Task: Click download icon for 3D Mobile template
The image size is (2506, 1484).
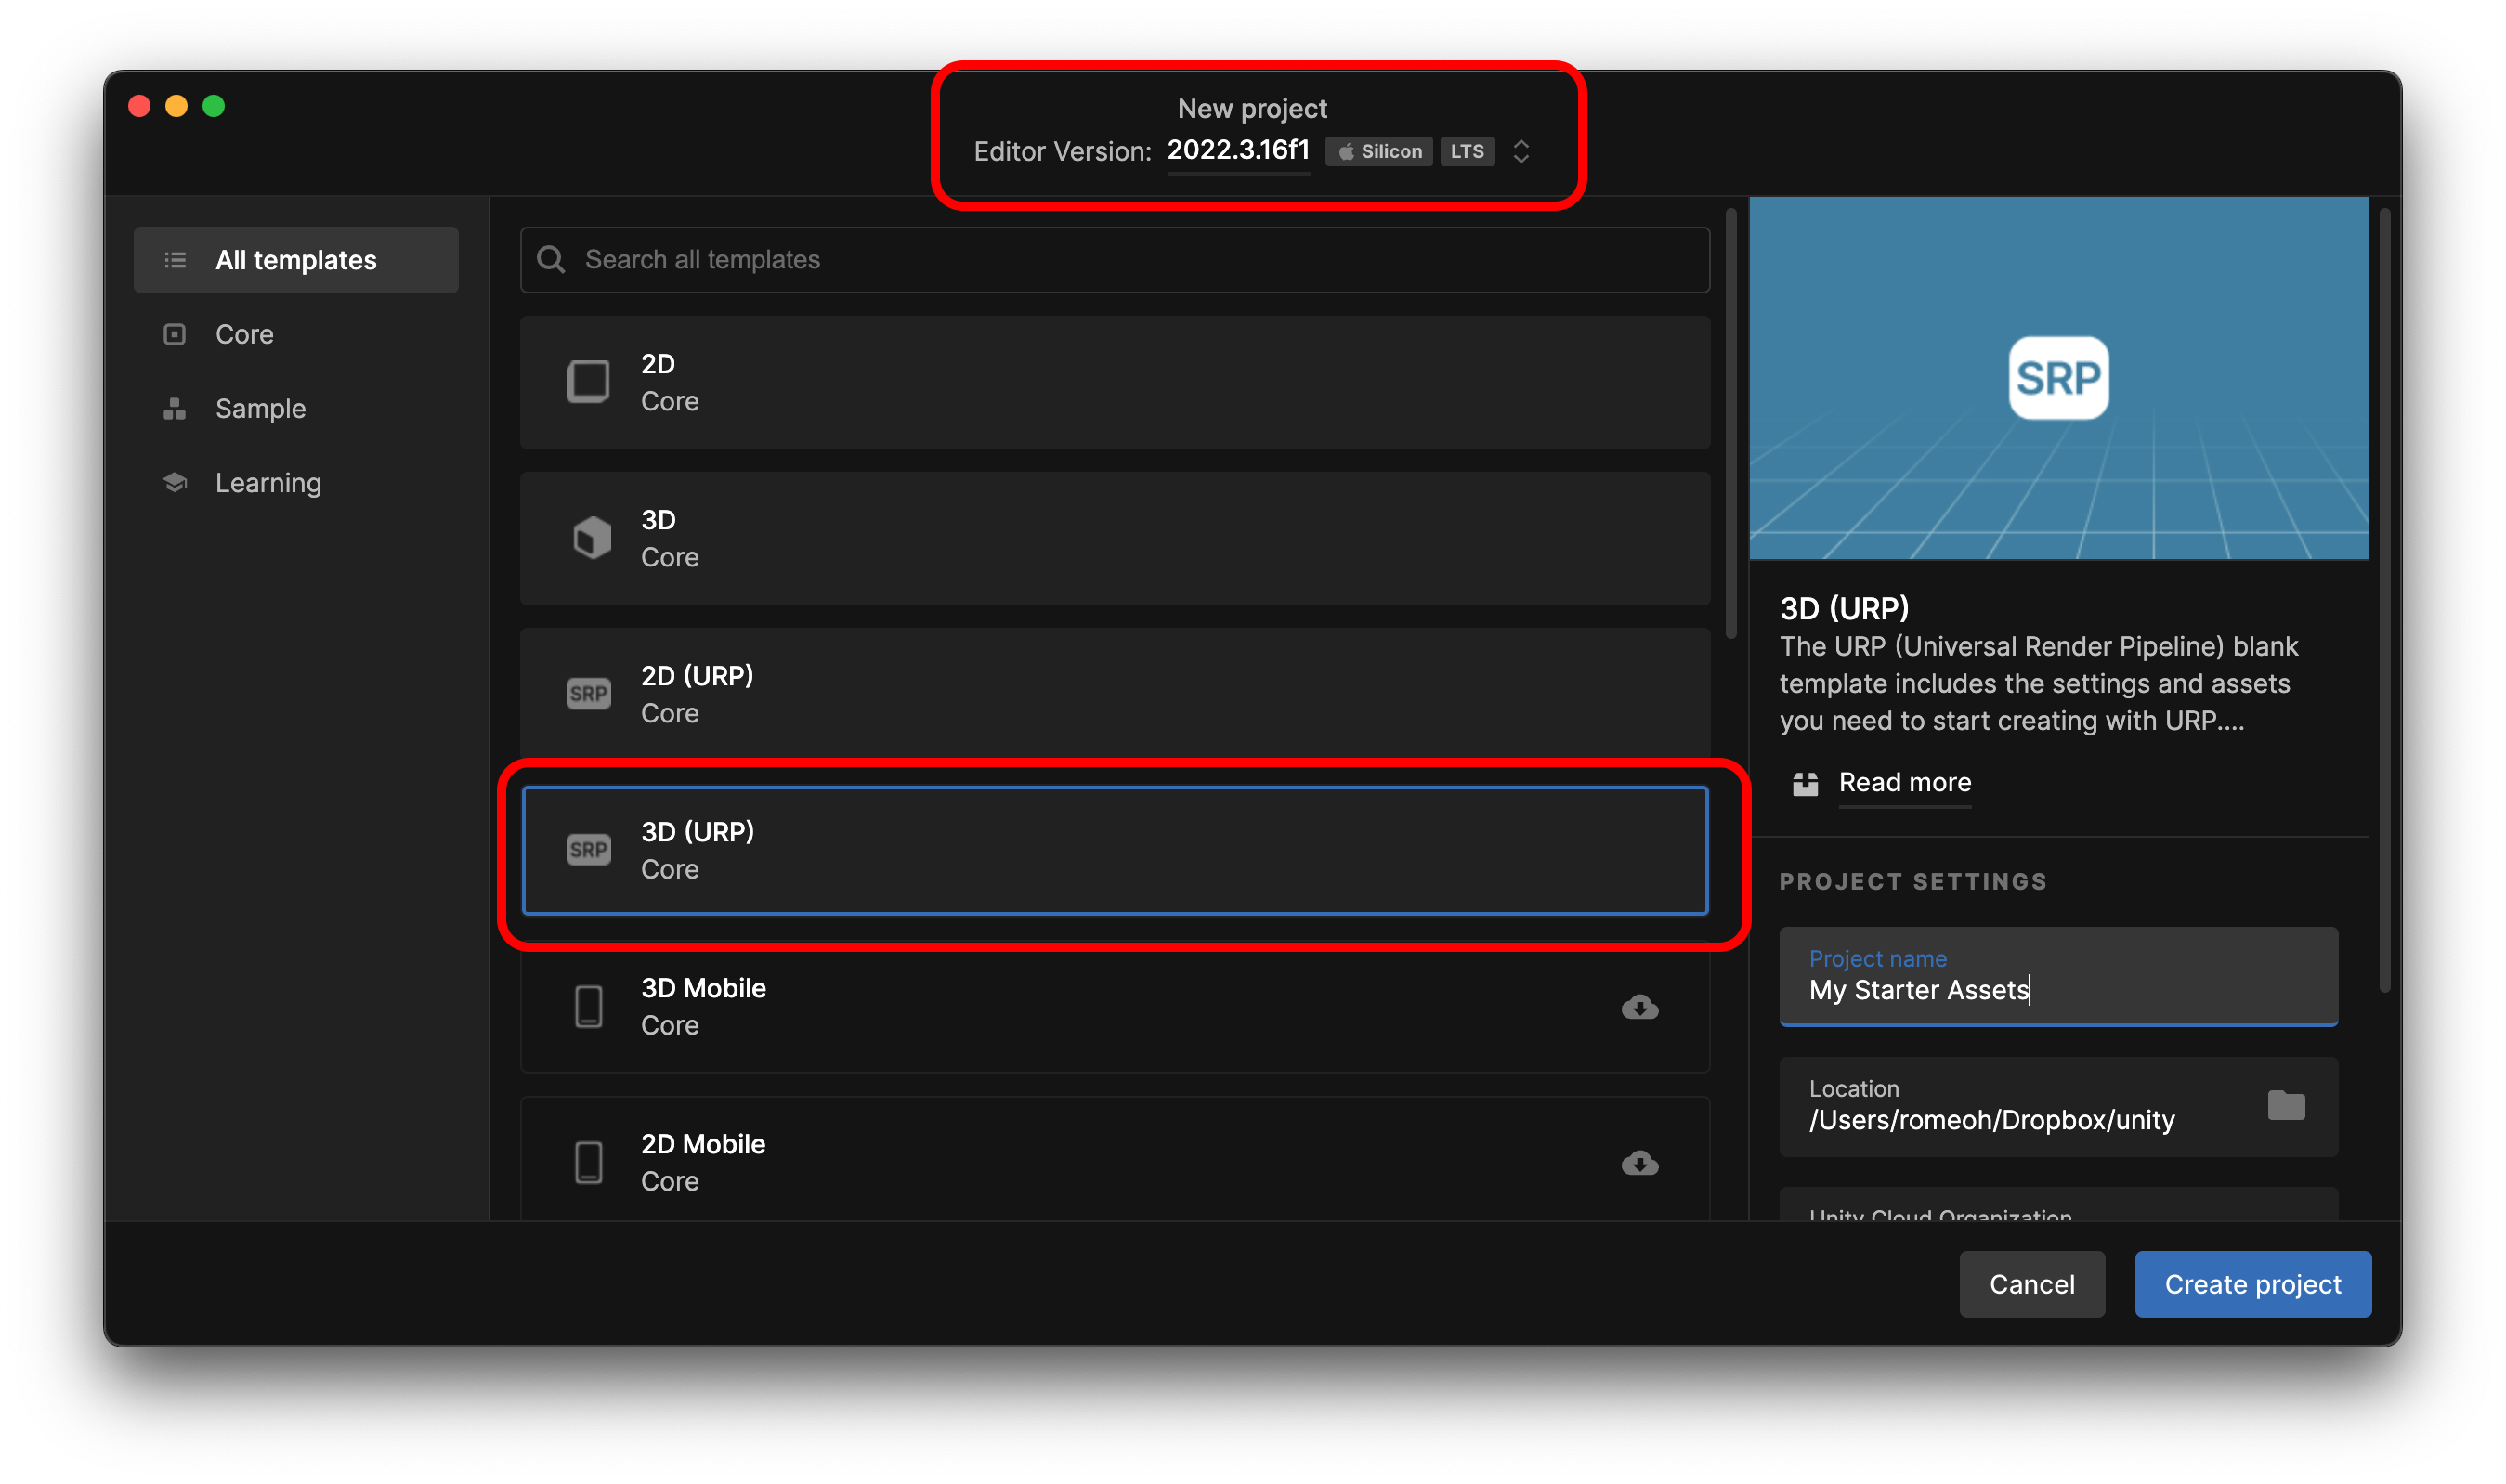Action: point(1639,1007)
